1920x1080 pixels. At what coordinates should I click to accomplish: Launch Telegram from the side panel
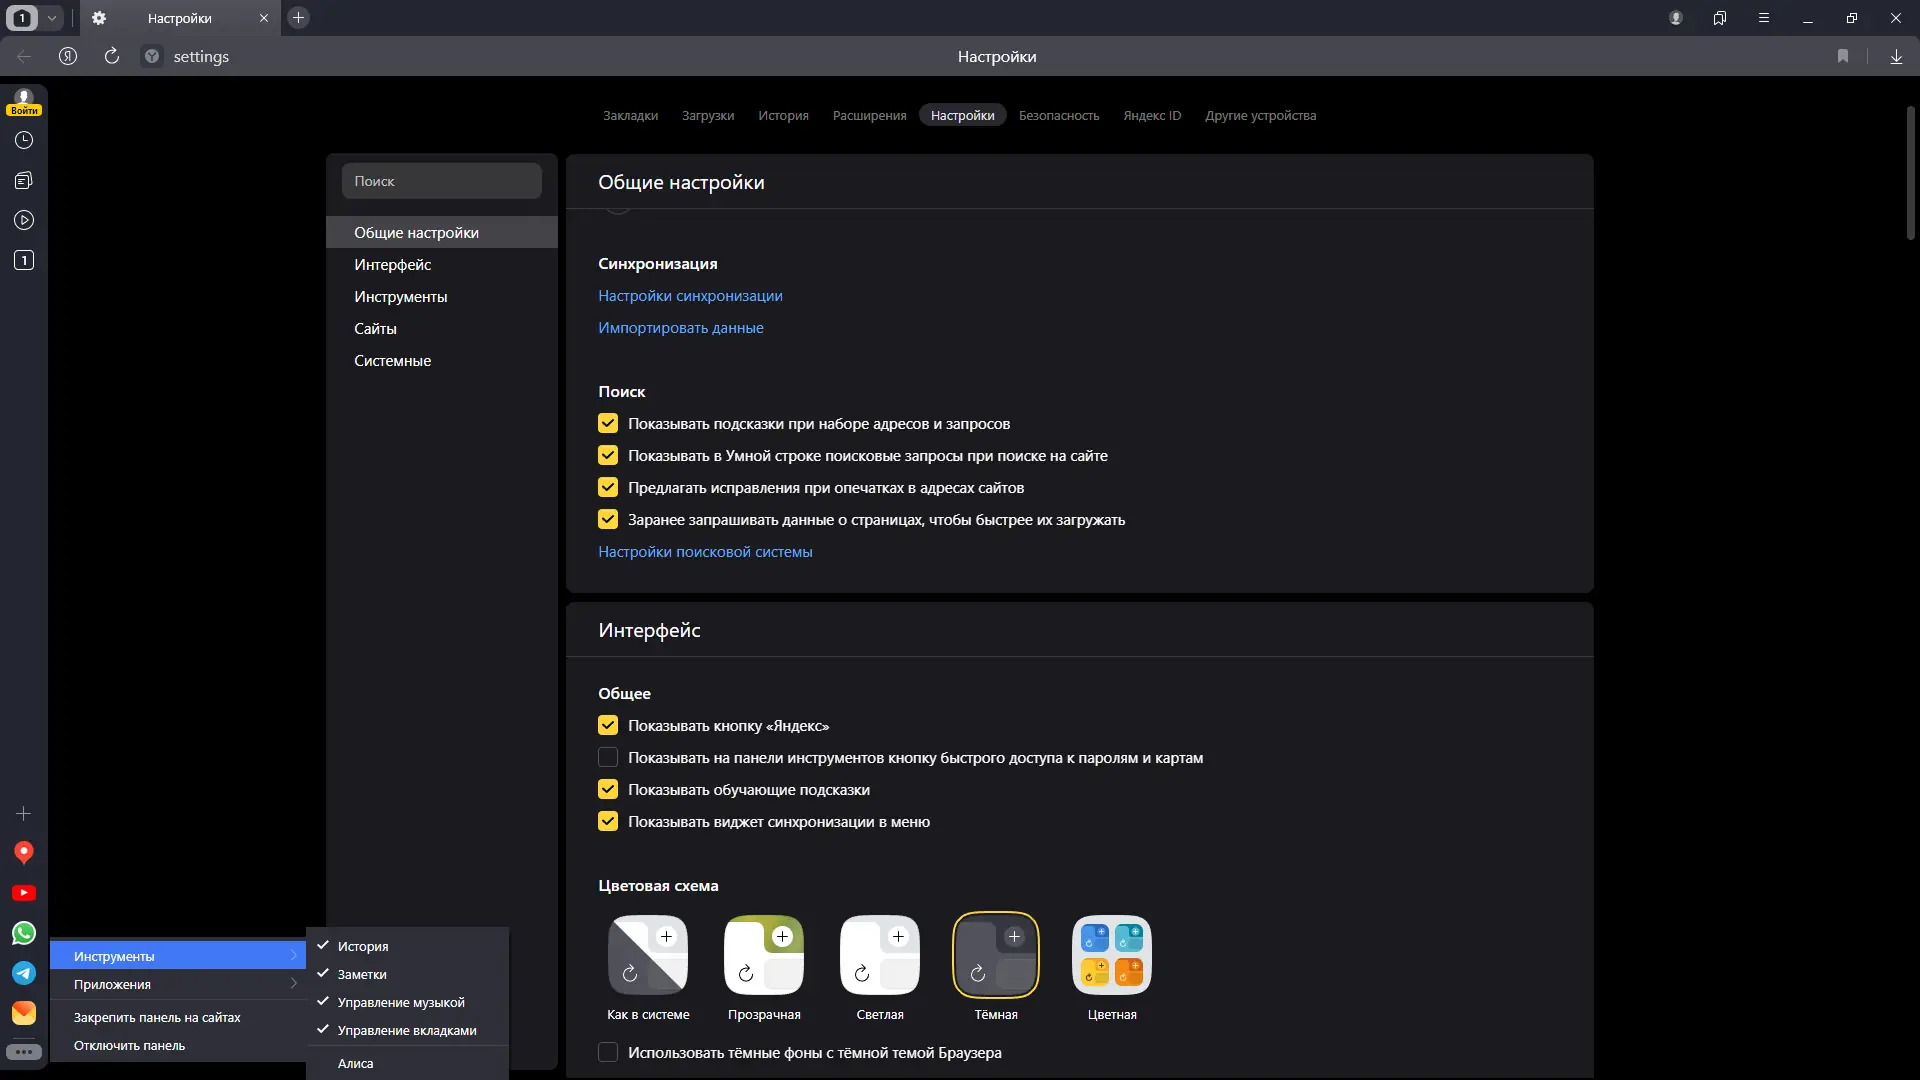tap(24, 973)
